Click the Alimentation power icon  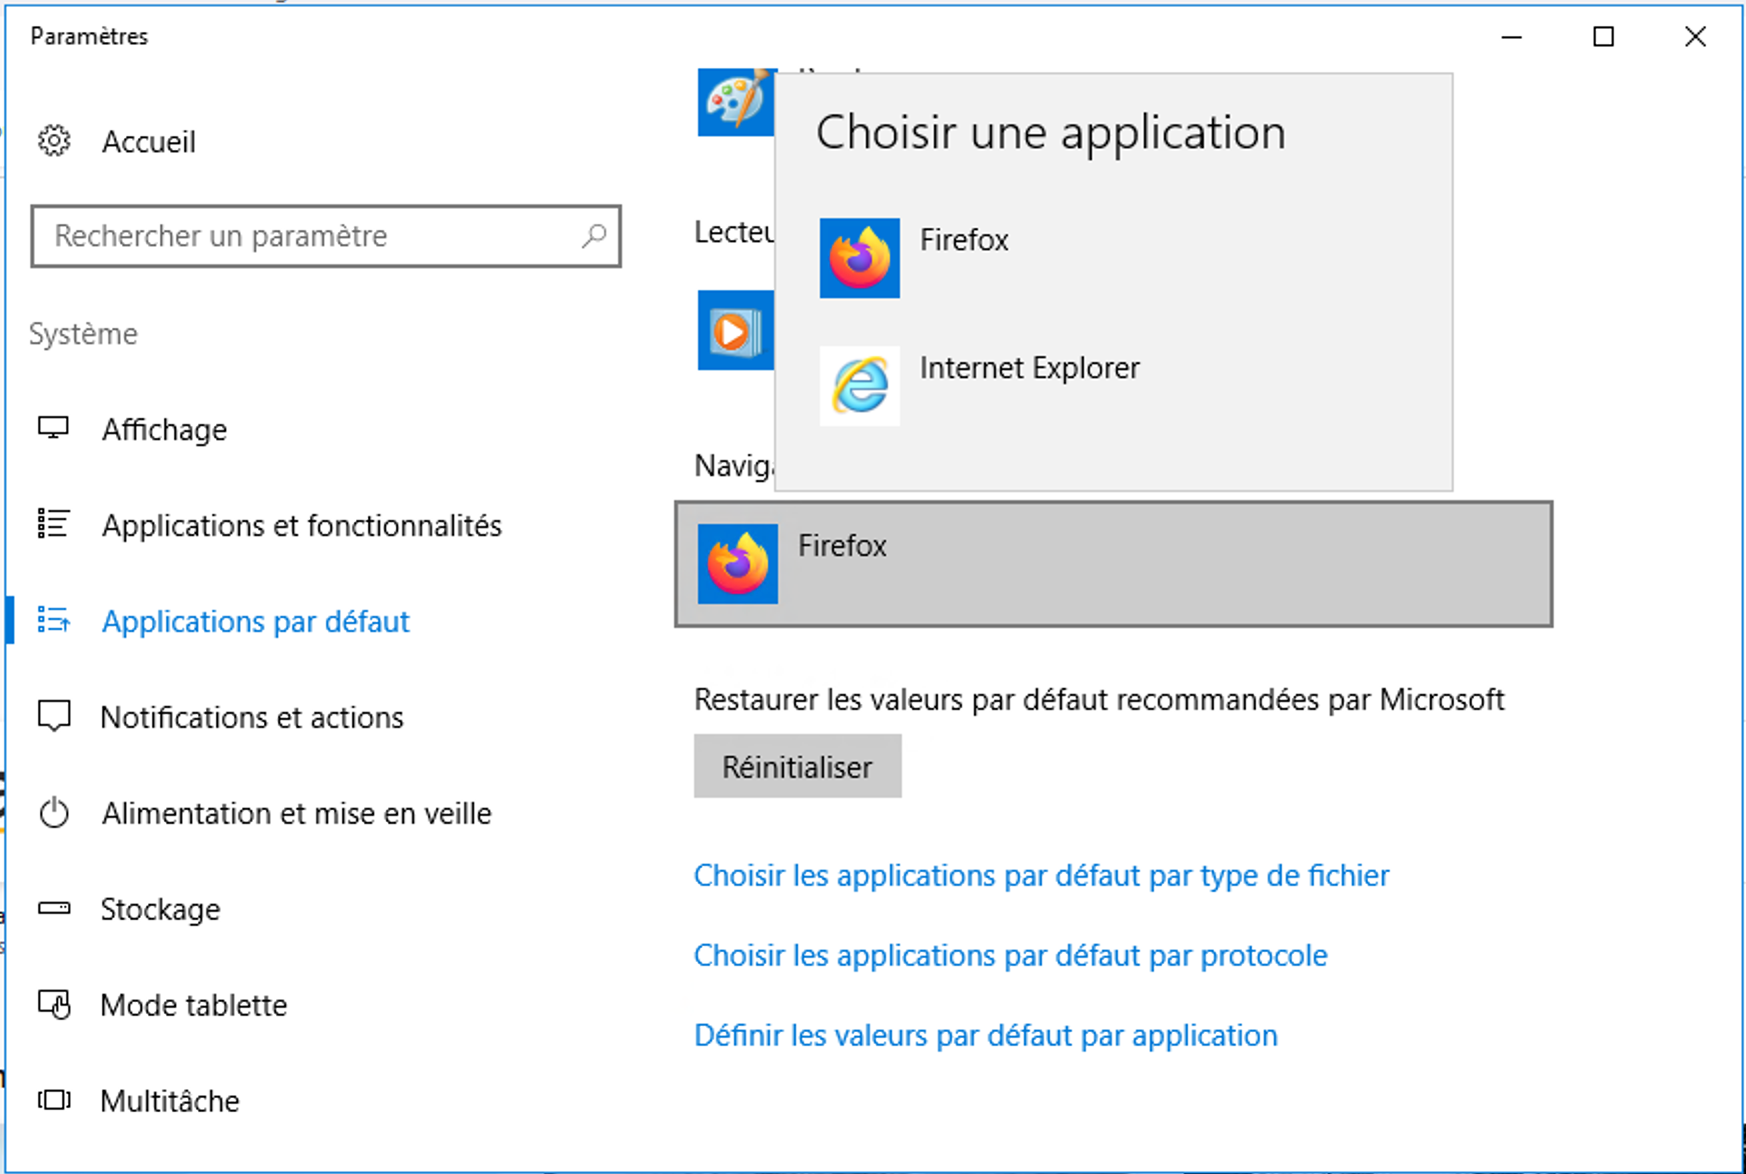pyautogui.click(x=54, y=813)
